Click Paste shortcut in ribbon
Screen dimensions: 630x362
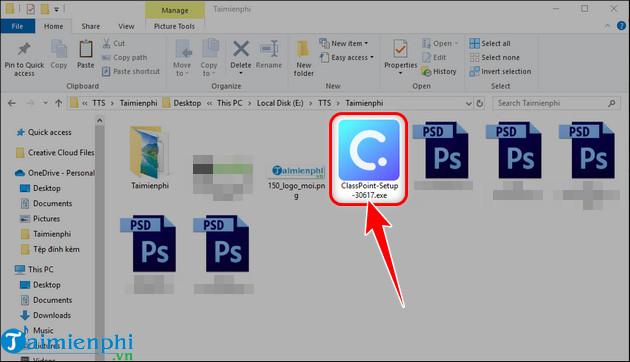pyautogui.click(x=131, y=72)
